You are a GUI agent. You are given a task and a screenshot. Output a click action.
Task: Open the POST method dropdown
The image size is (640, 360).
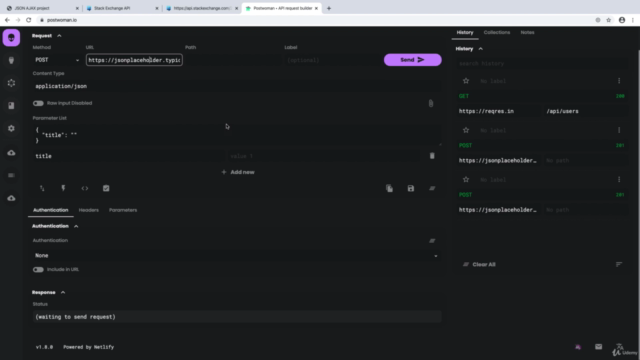(57, 60)
